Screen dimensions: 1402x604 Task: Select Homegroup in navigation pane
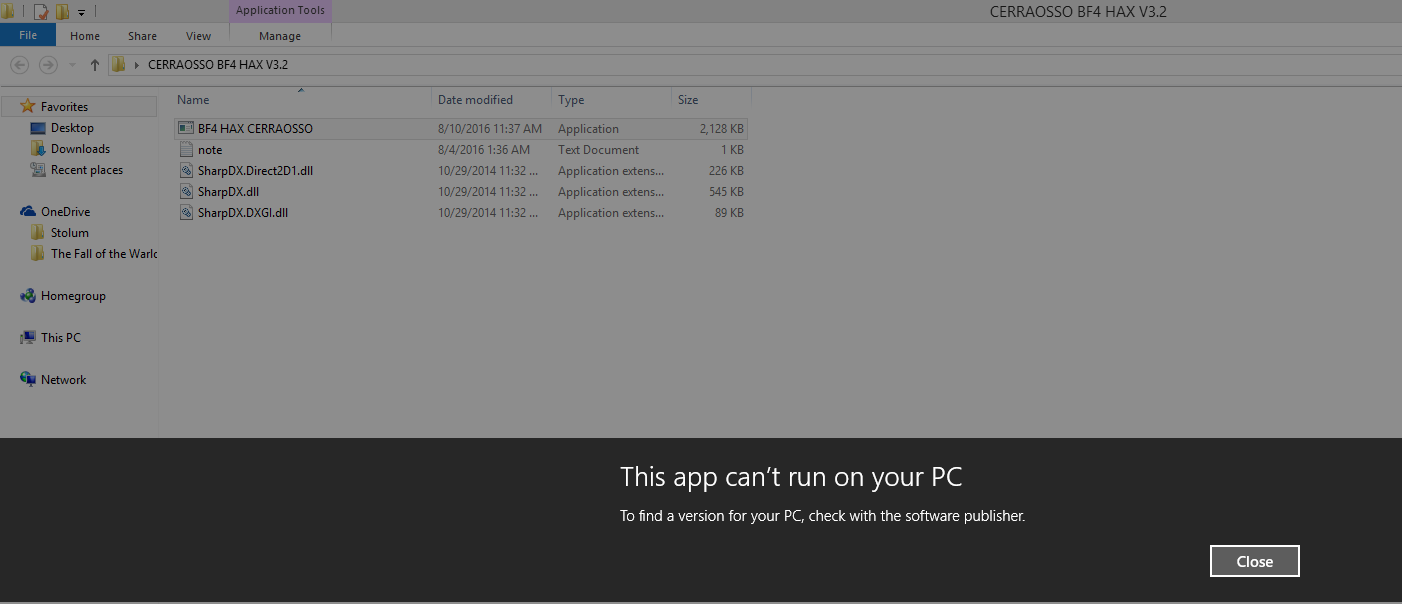[x=73, y=296]
